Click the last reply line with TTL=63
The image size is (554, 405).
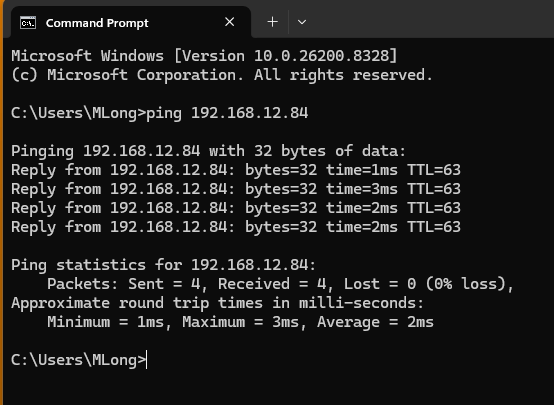(x=236, y=227)
